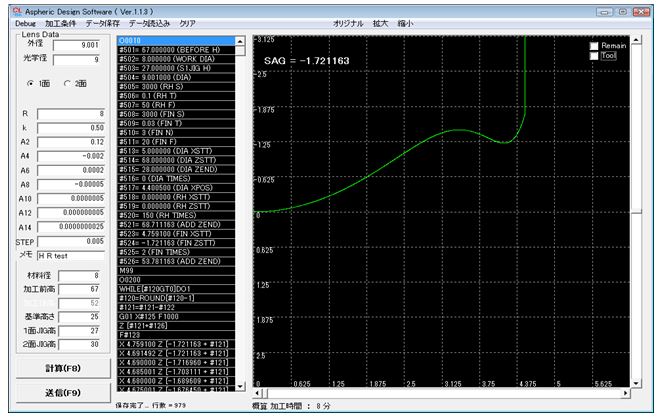
Task: Click the A8 coefficient field
Action: pyautogui.click(x=71, y=184)
